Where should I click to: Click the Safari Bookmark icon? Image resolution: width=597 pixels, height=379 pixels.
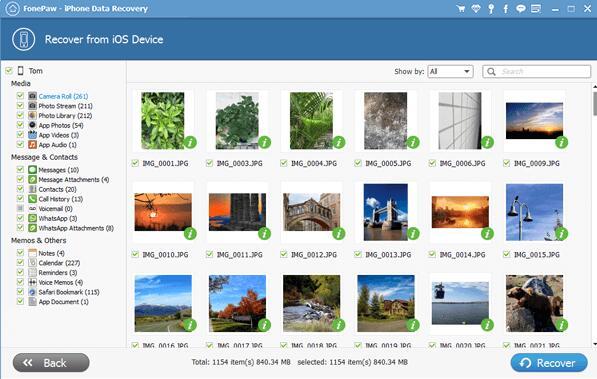point(32,292)
